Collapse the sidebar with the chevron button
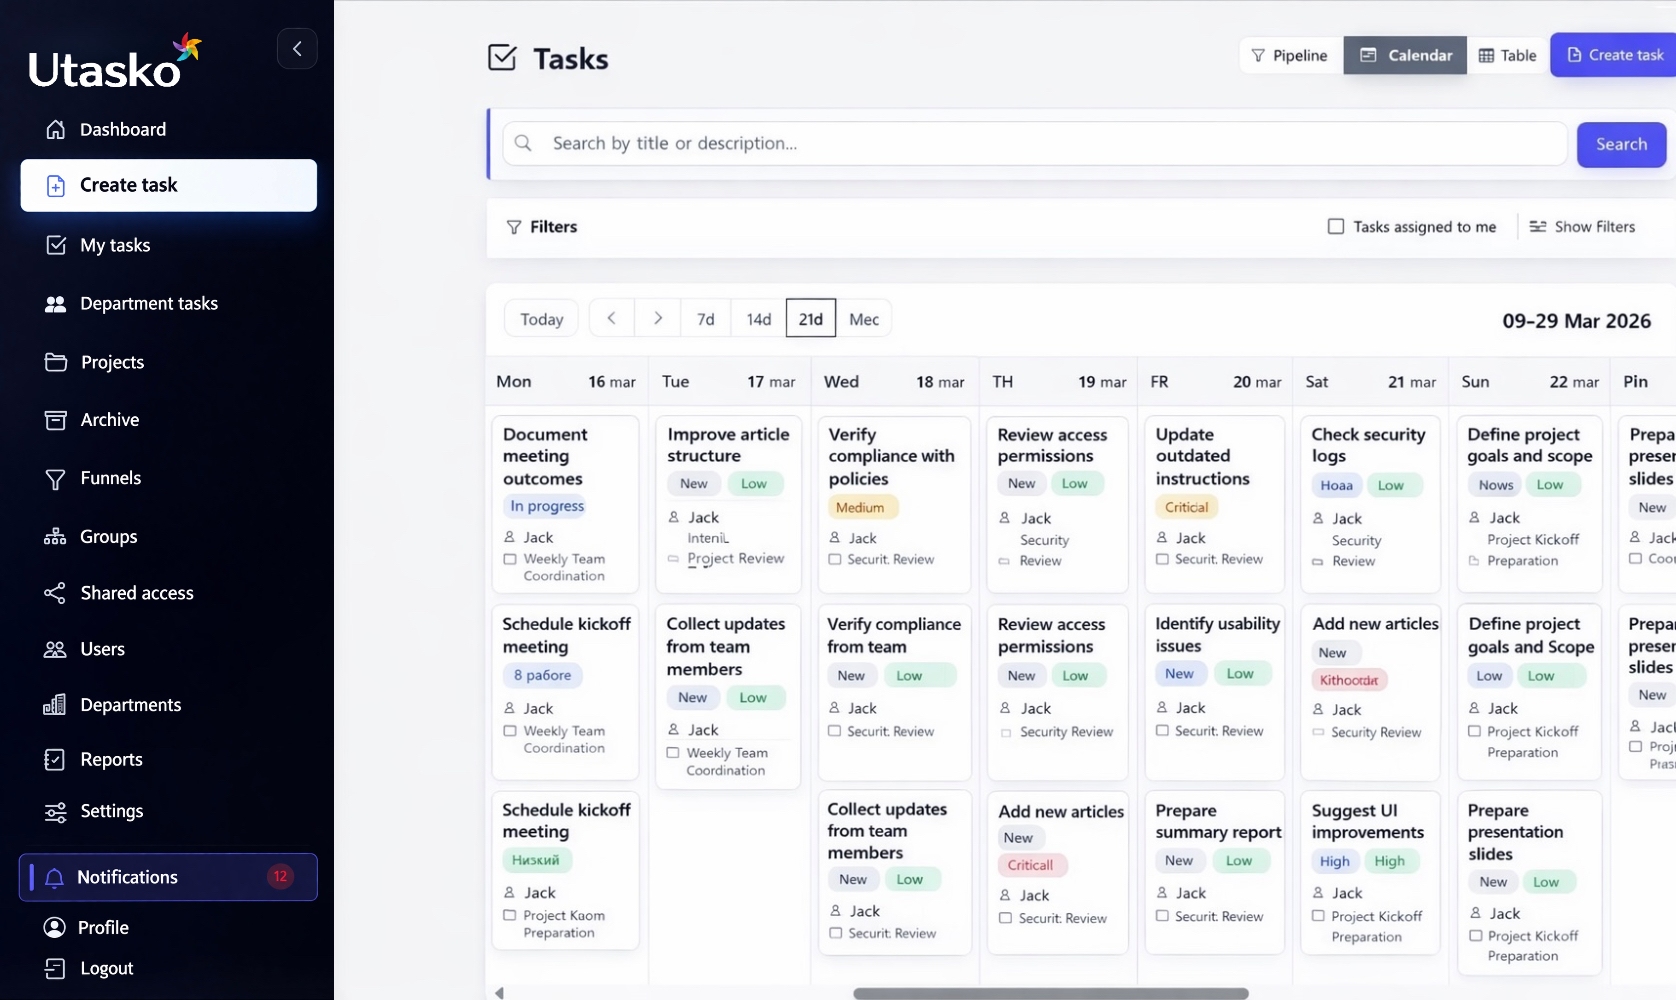Viewport: 1676px width, 1000px height. (297, 49)
